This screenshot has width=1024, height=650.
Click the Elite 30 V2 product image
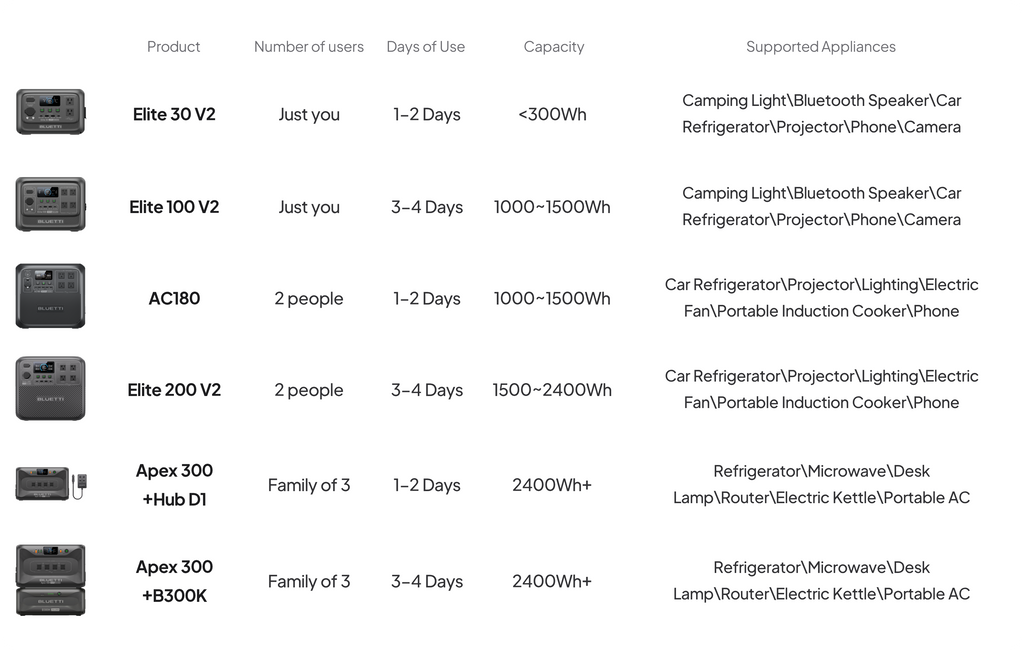[50, 112]
